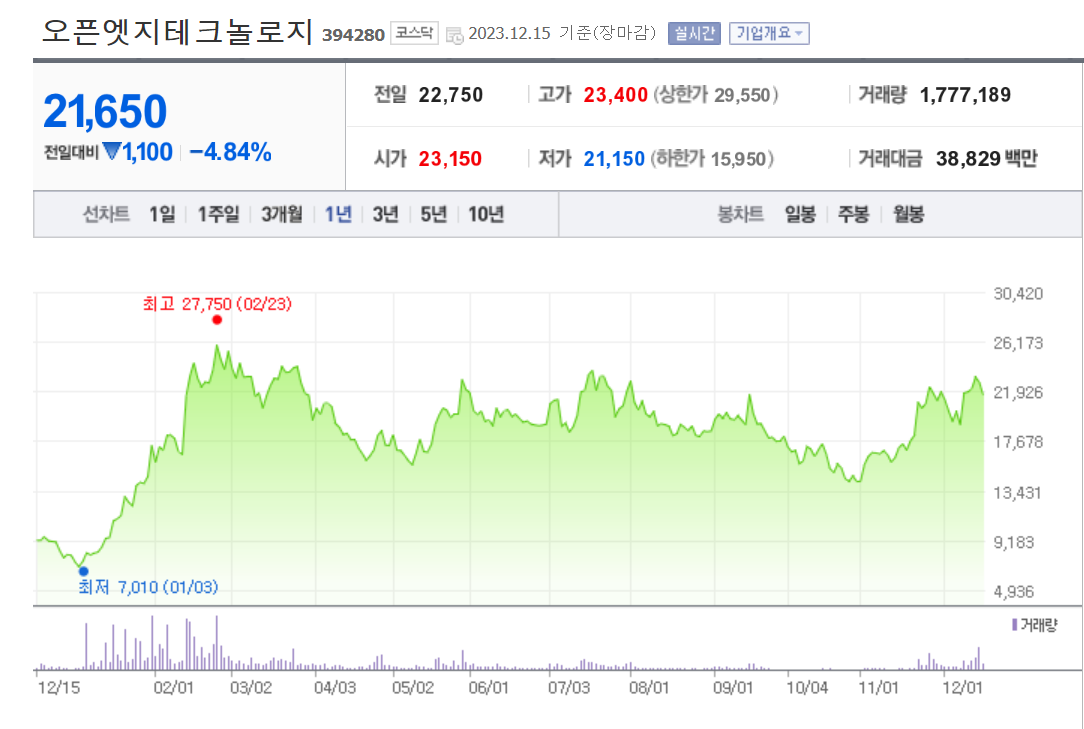1084x729 pixels.
Task: Select the 3개월 line chart tab
Action: [281, 214]
